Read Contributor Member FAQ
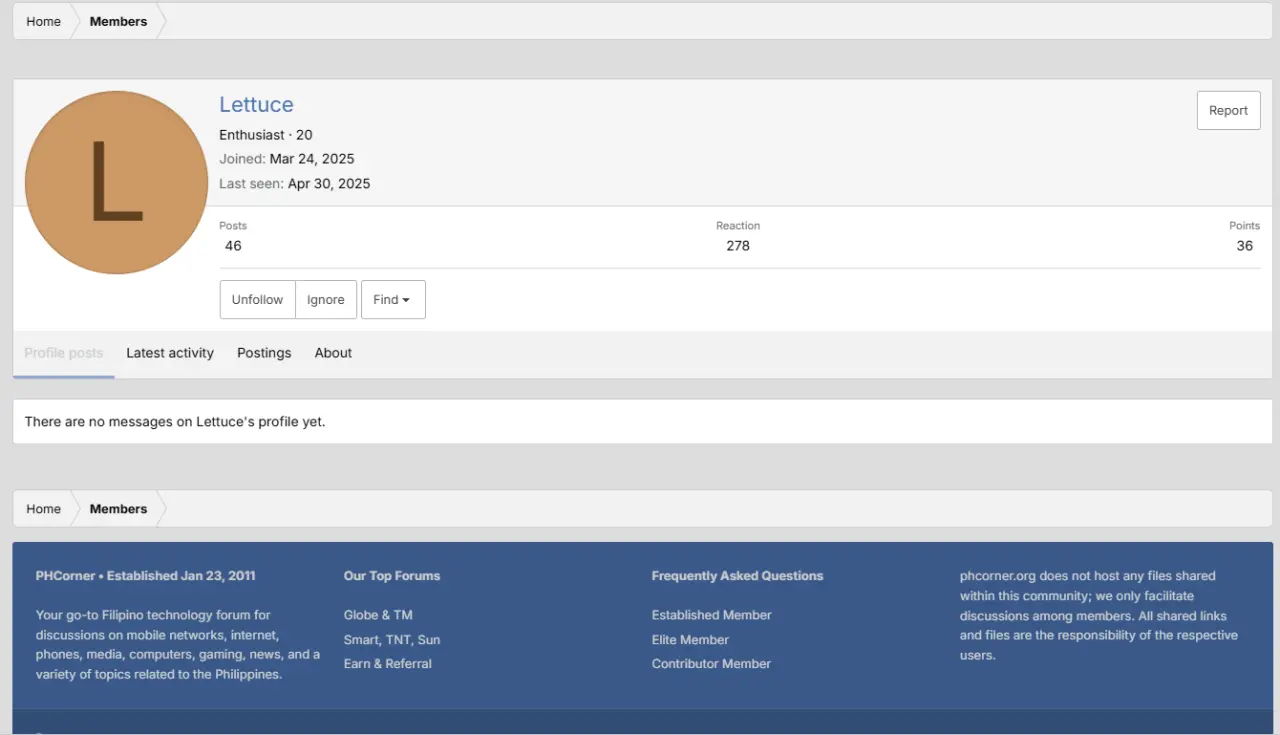Image resolution: width=1280 pixels, height=735 pixels. (711, 664)
